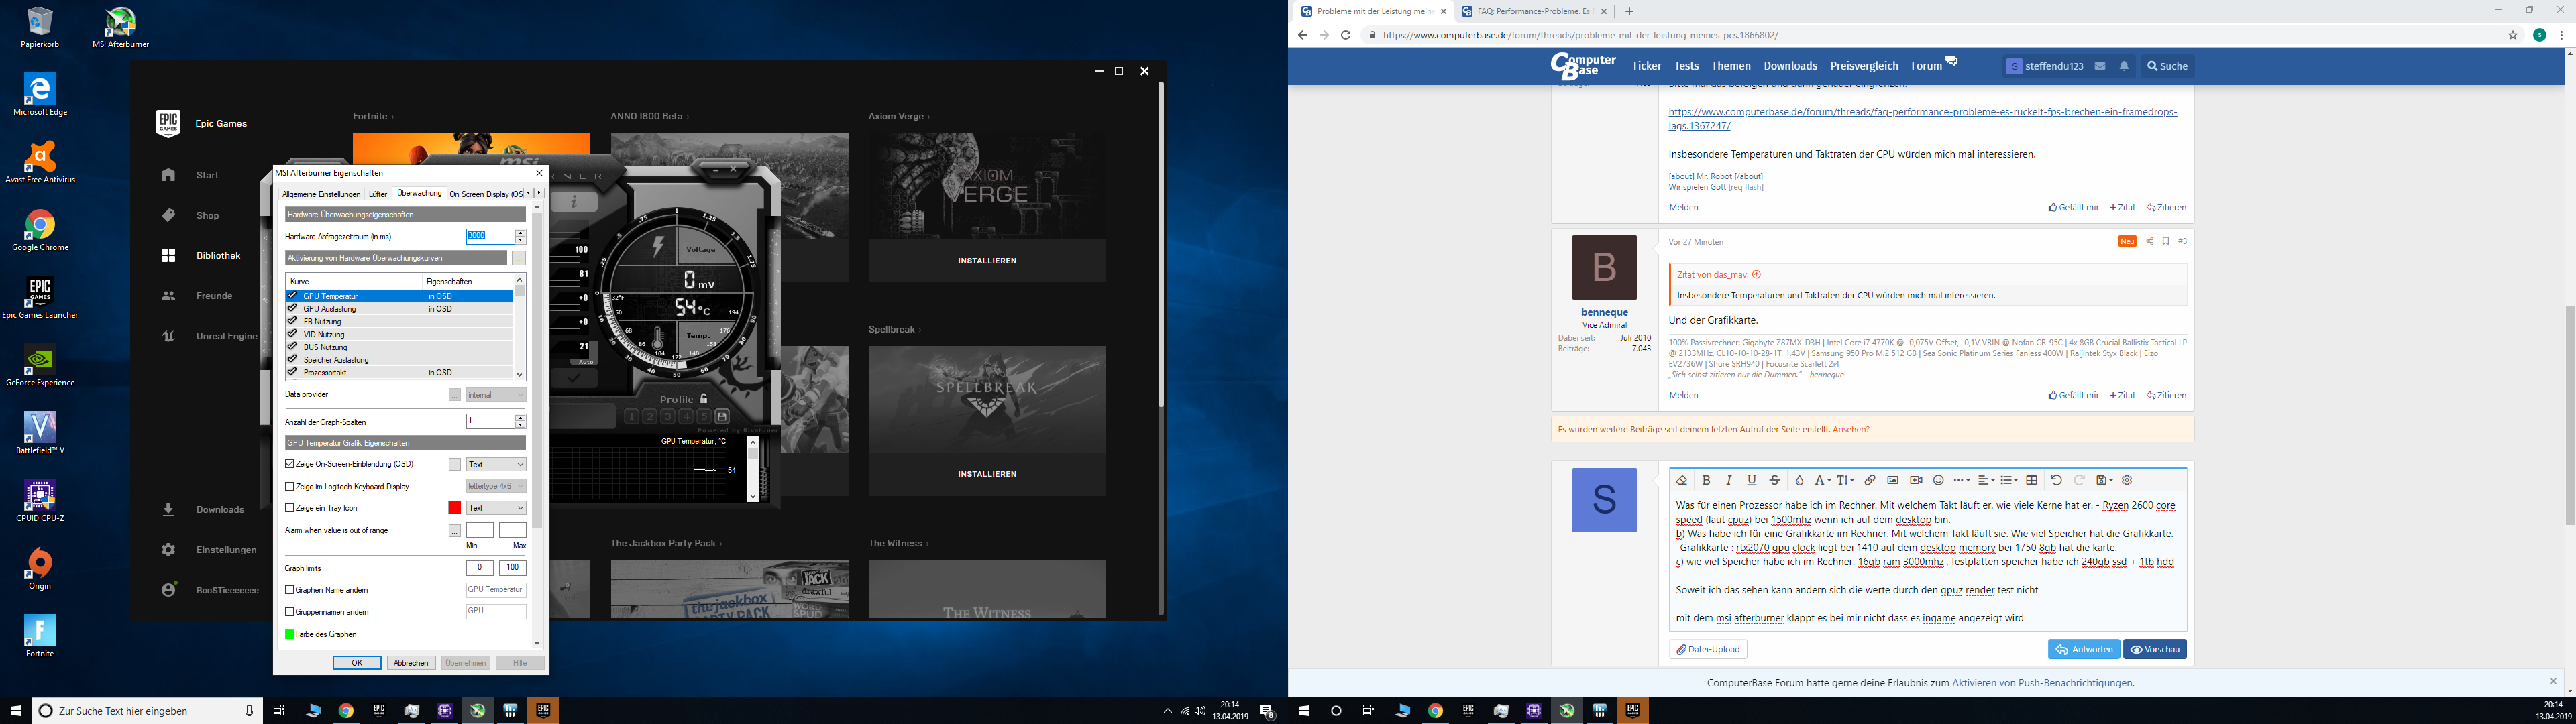
Task: Click the red tray icon color swatch
Action: pyautogui.click(x=454, y=508)
